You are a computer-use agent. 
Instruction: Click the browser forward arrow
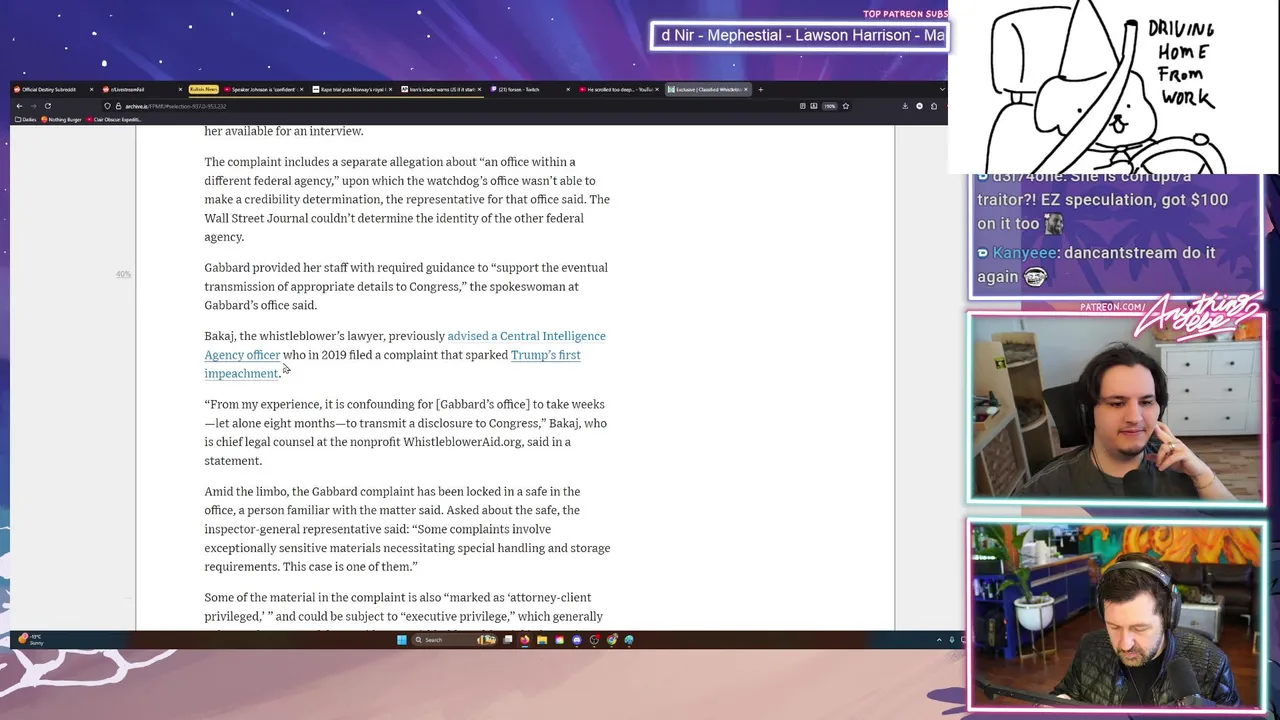click(33, 106)
